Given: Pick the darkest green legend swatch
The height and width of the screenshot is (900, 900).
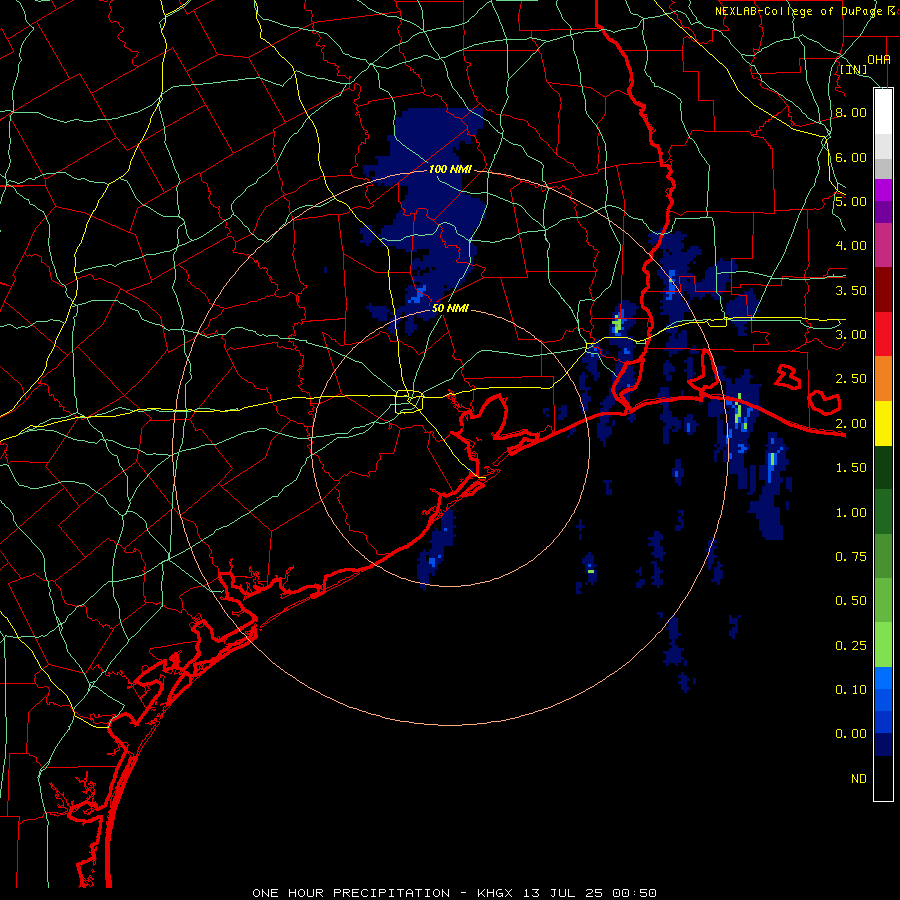Looking at the screenshot, I should [x=883, y=468].
